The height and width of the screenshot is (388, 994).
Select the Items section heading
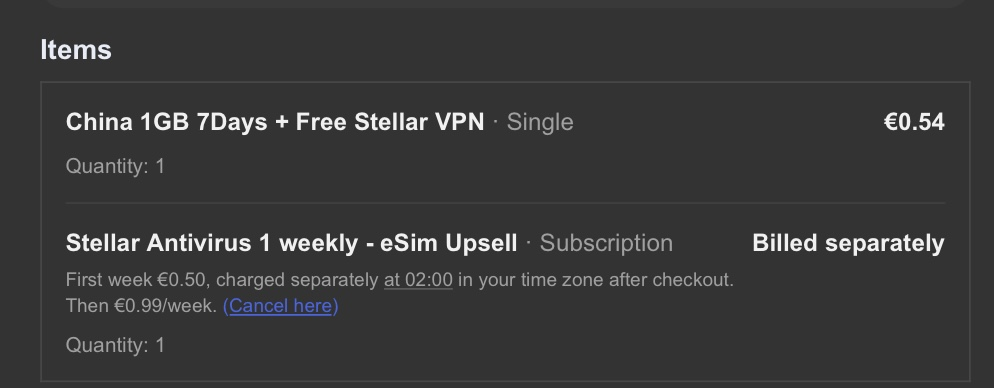click(76, 49)
